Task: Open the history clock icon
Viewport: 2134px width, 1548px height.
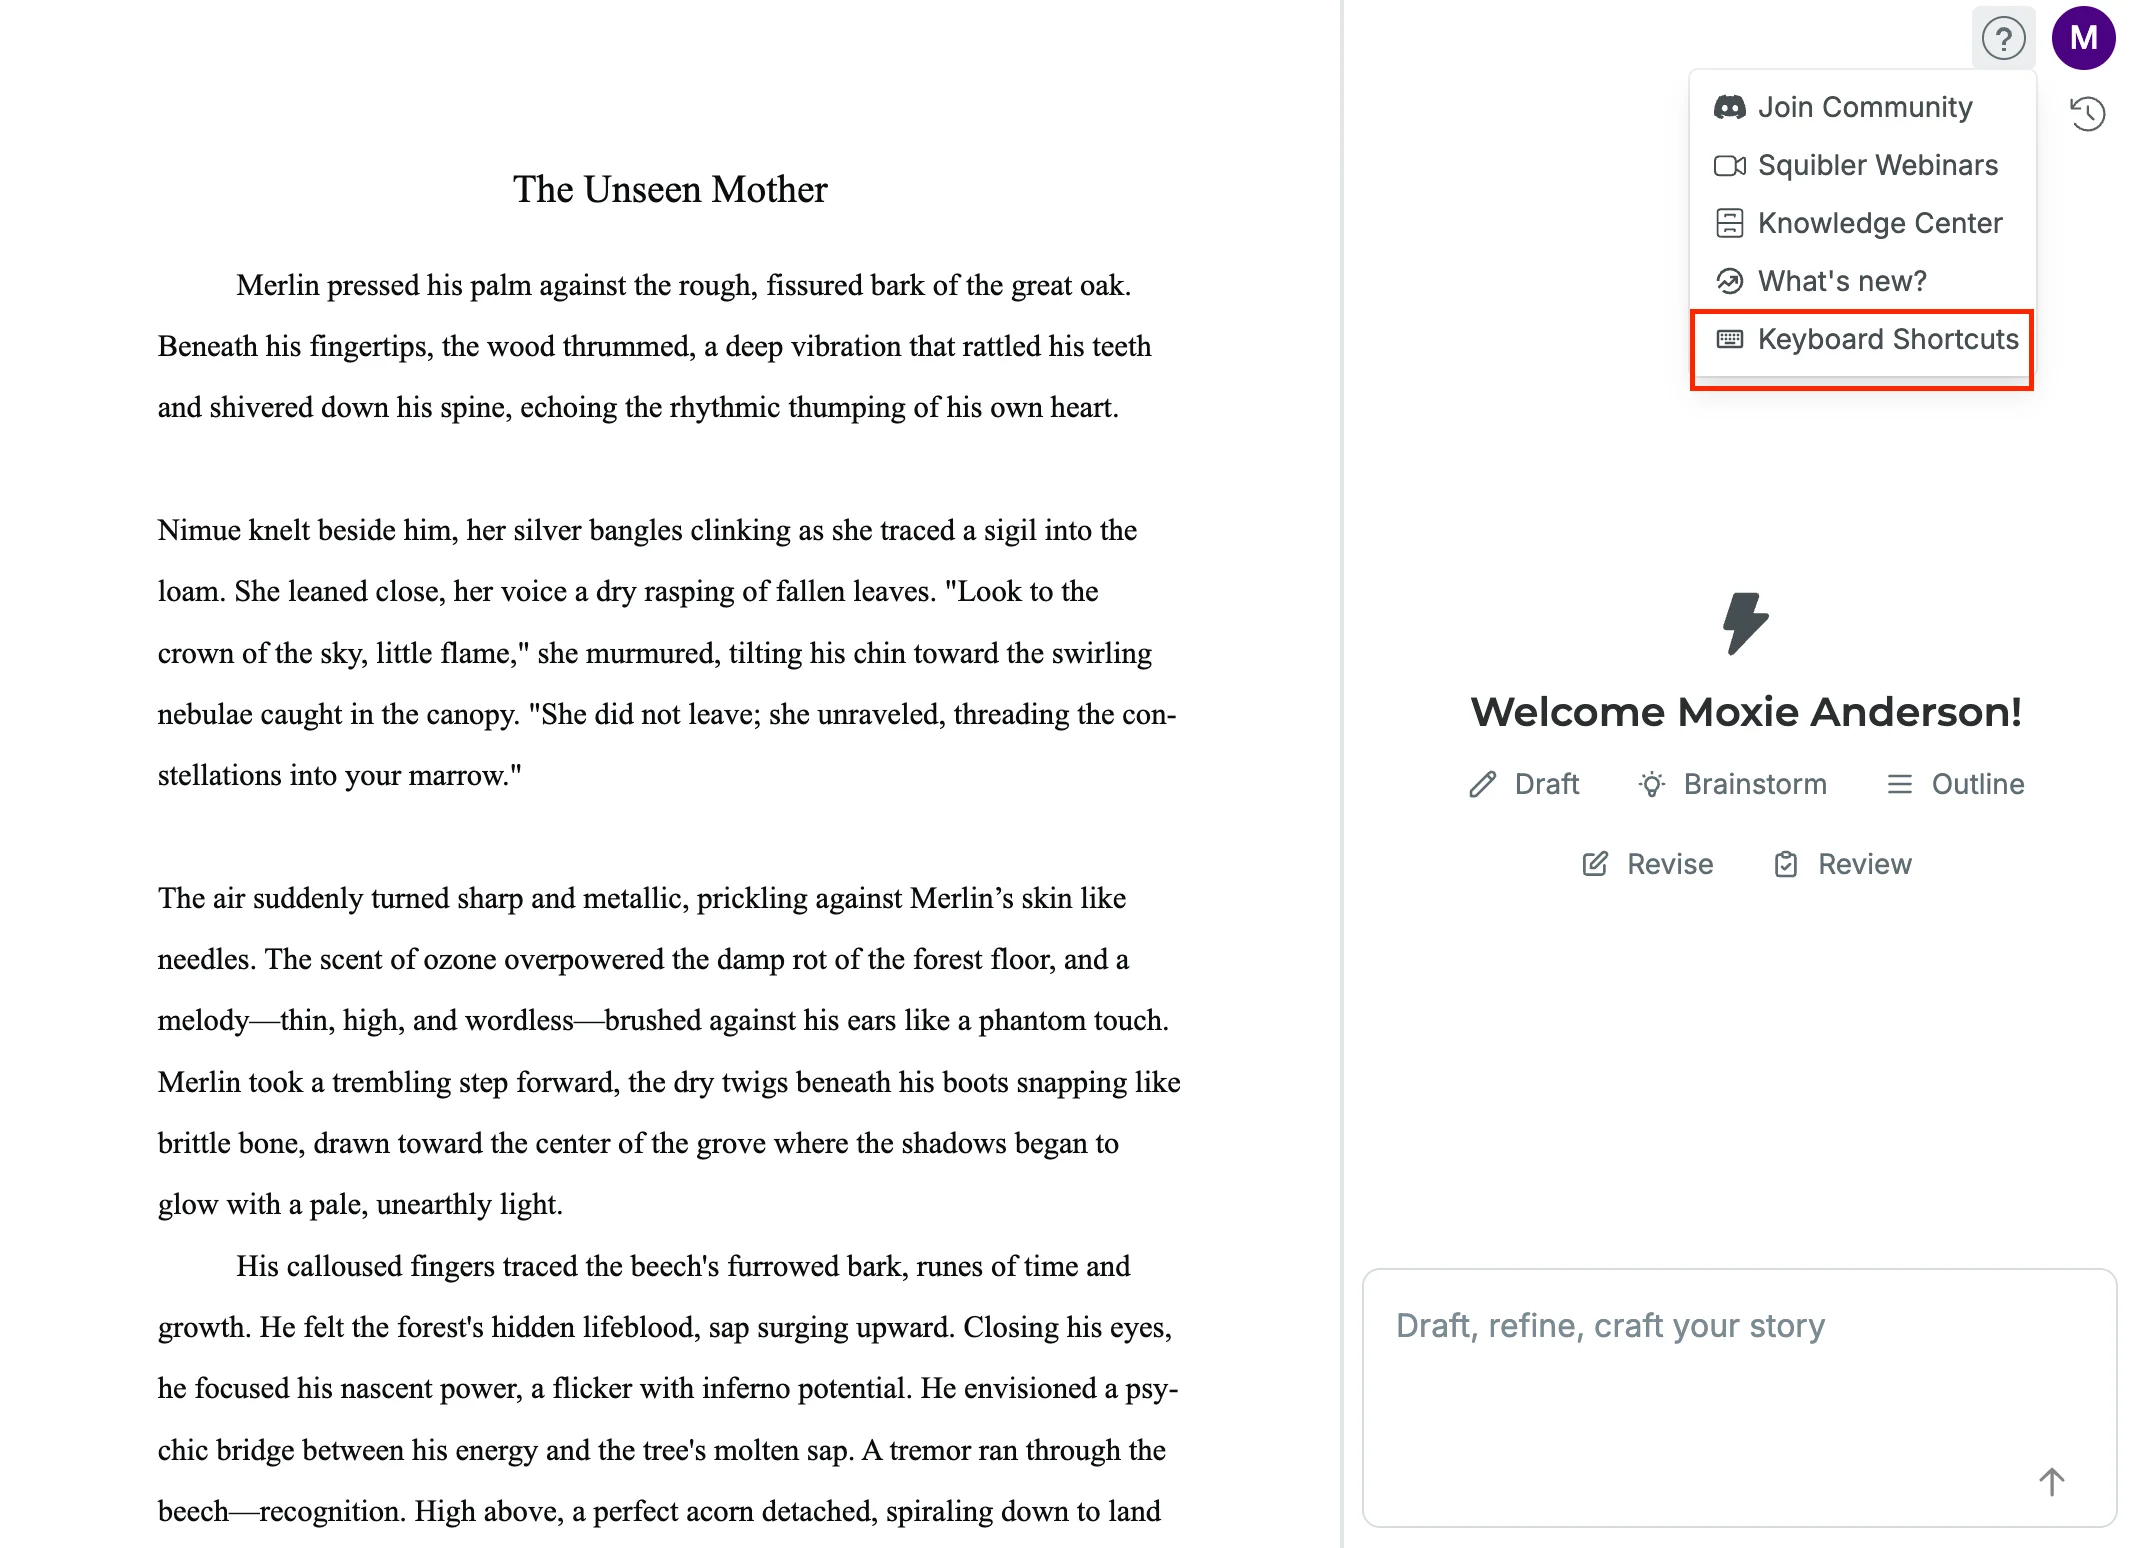Action: [x=2087, y=113]
